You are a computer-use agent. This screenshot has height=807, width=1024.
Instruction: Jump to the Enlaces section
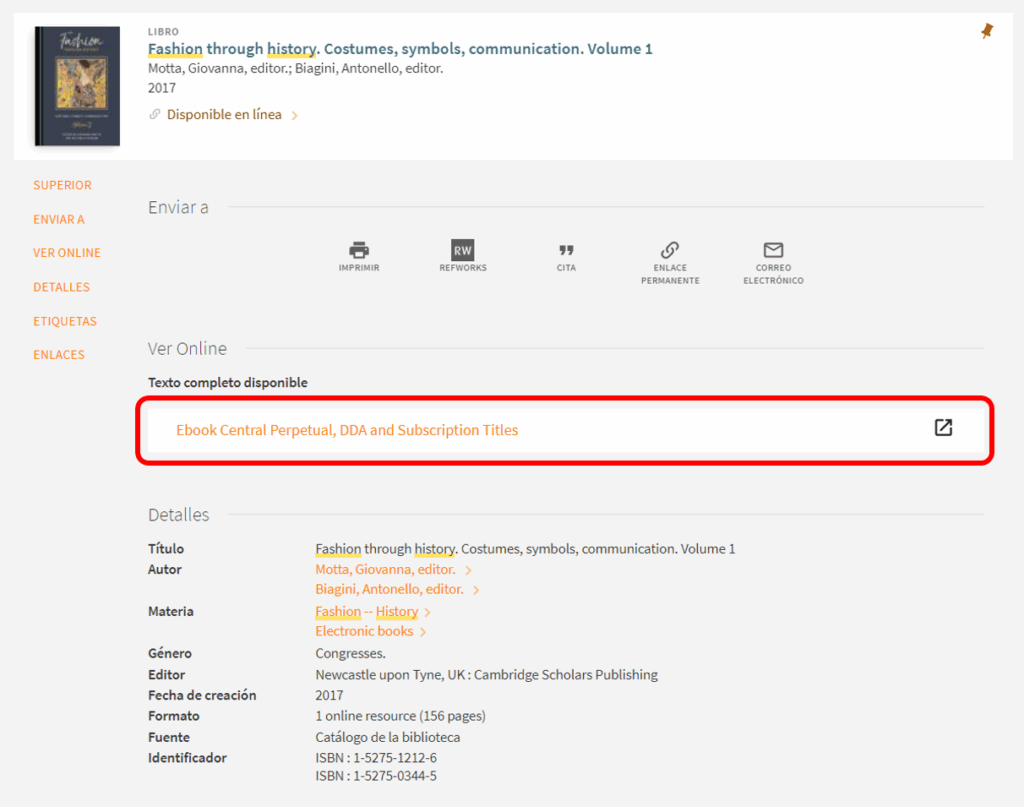pyautogui.click(x=59, y=355)
